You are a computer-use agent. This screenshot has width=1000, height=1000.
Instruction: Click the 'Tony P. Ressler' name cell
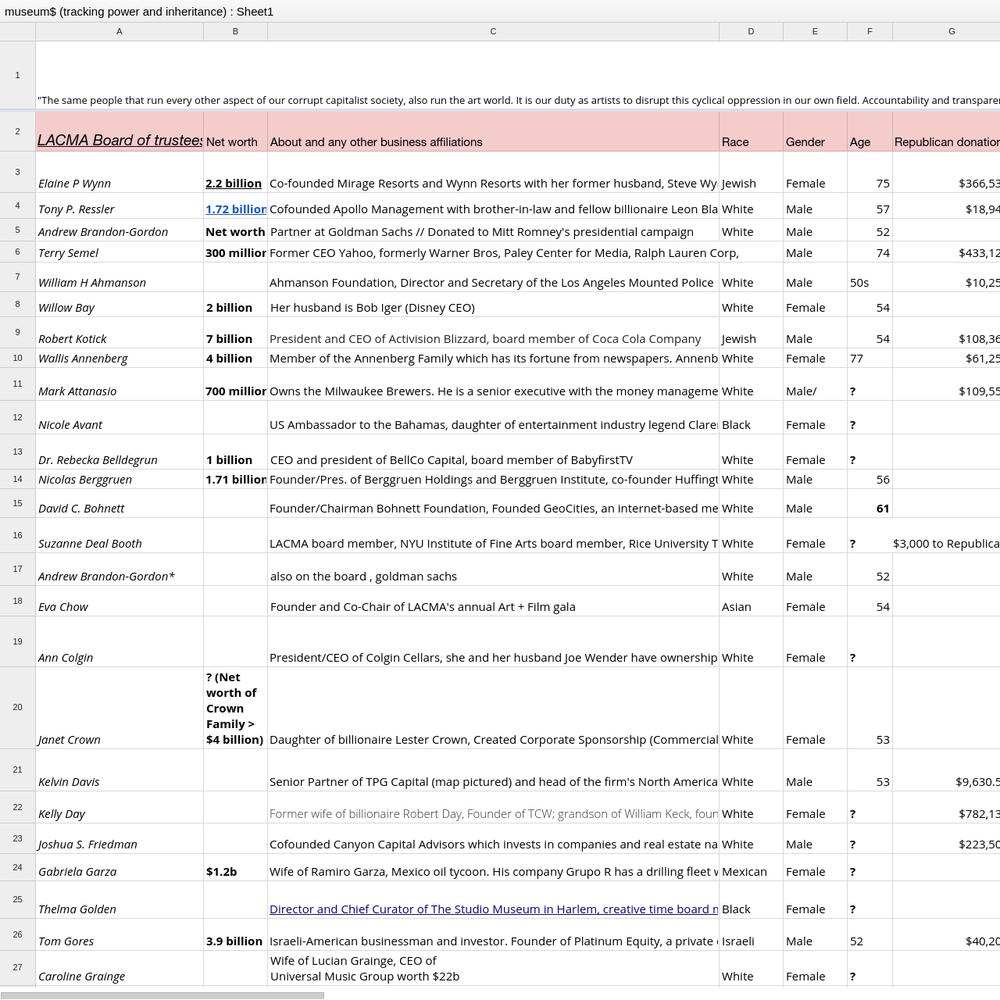click(119, 206)
